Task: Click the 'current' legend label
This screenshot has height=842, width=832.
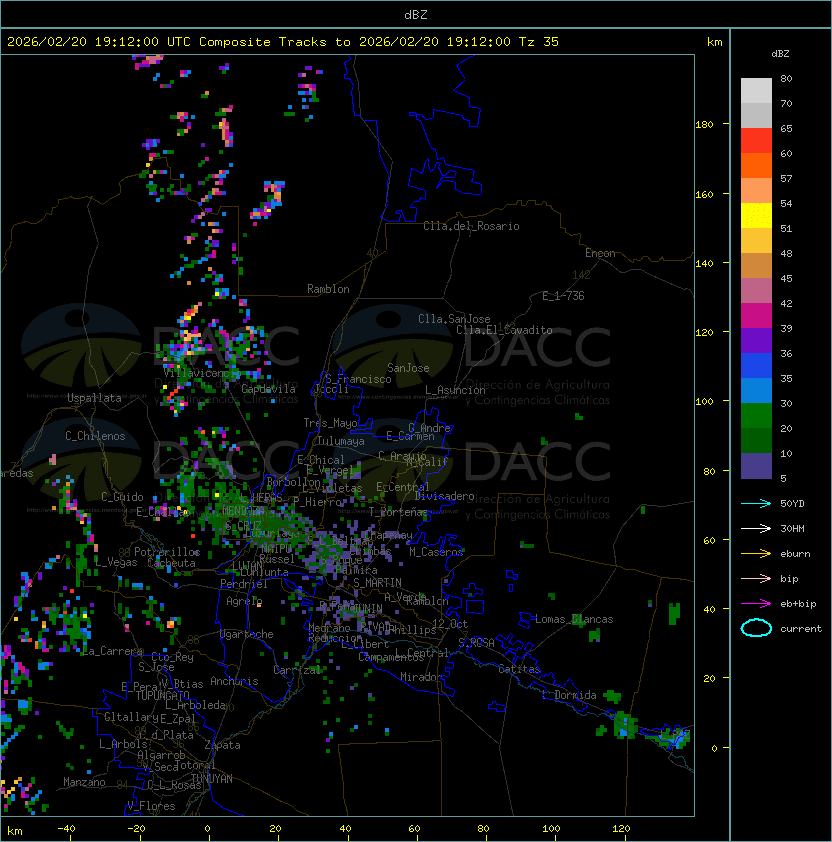Action: pos(801,629)
